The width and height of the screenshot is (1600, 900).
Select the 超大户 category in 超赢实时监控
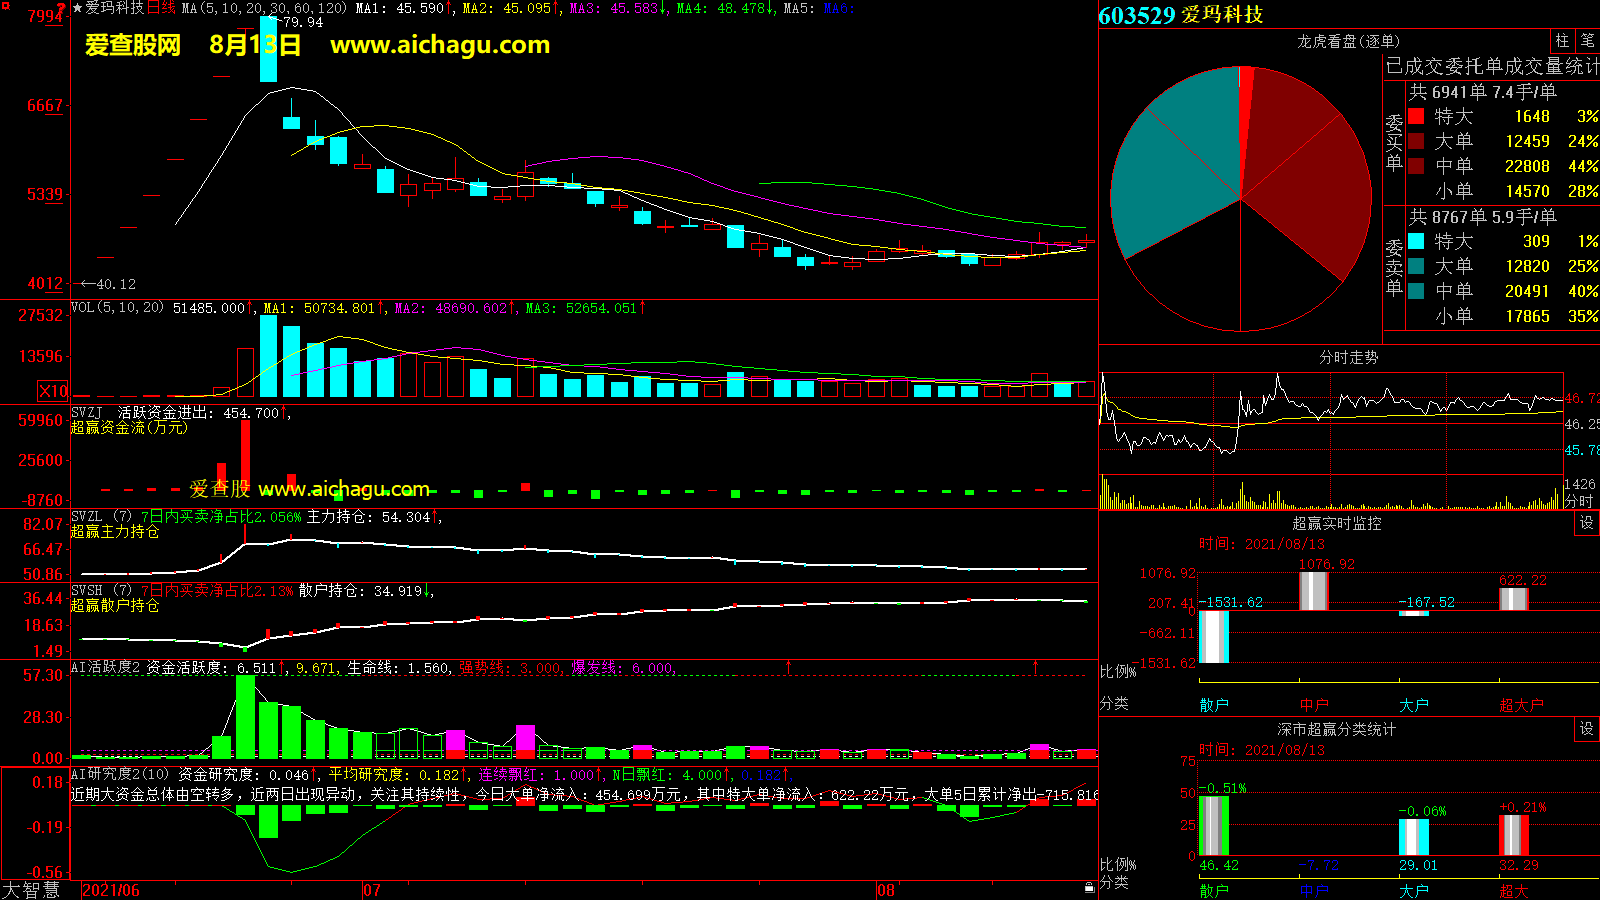[1520, 705]
